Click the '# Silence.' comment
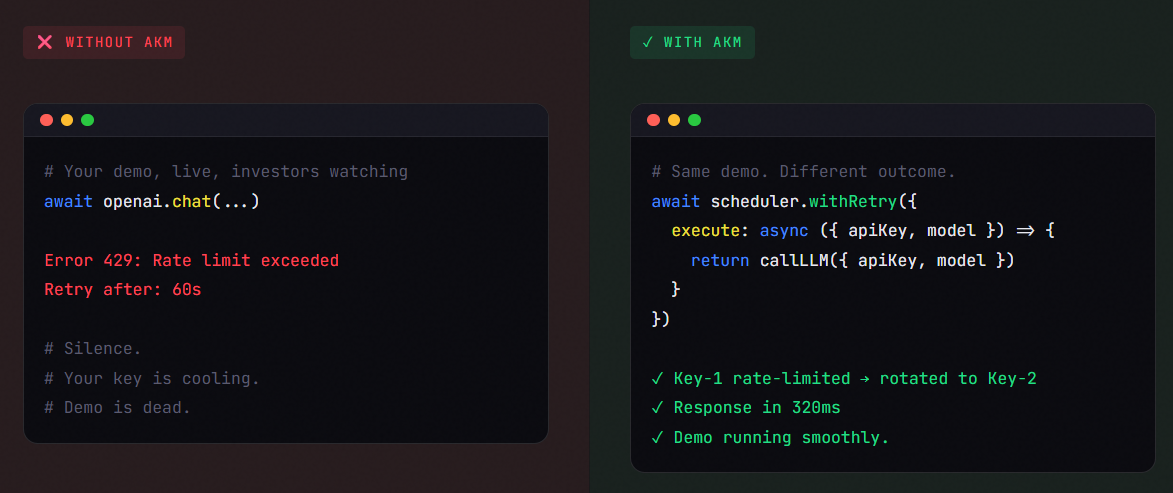 coord(93,349)
